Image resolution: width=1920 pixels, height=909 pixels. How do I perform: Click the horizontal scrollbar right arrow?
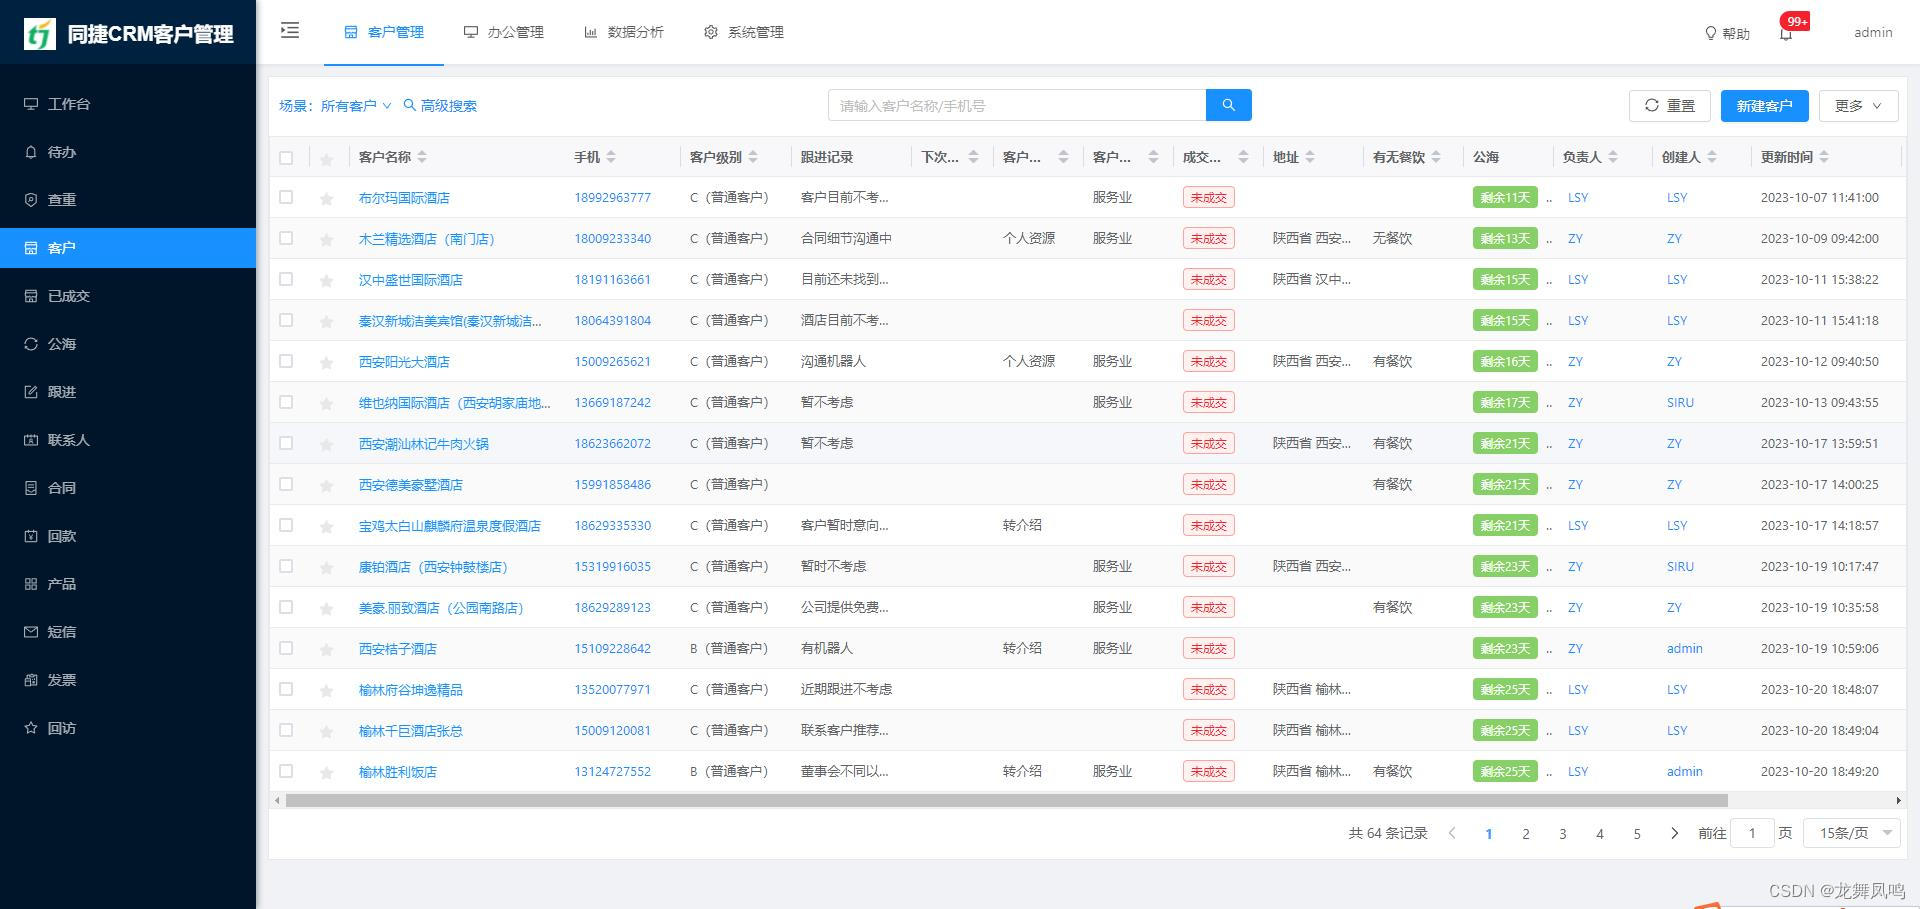pyautogui.click(x=1898, y=800)
